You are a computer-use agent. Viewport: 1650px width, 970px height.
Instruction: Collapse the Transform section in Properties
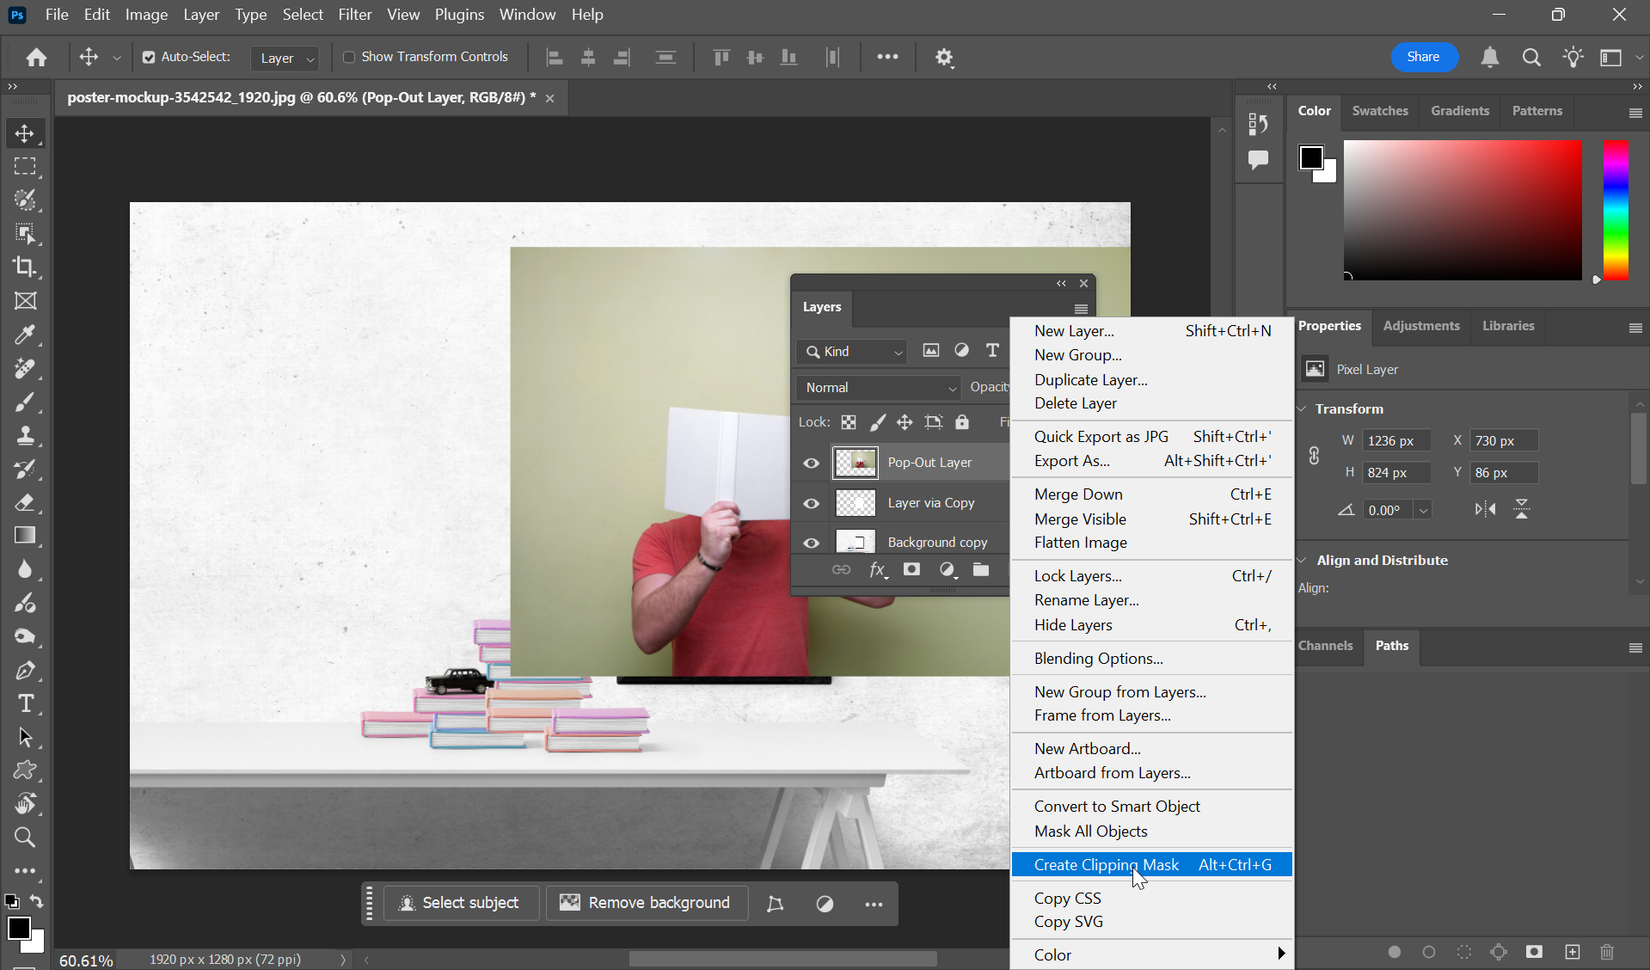coord(1302,408)
